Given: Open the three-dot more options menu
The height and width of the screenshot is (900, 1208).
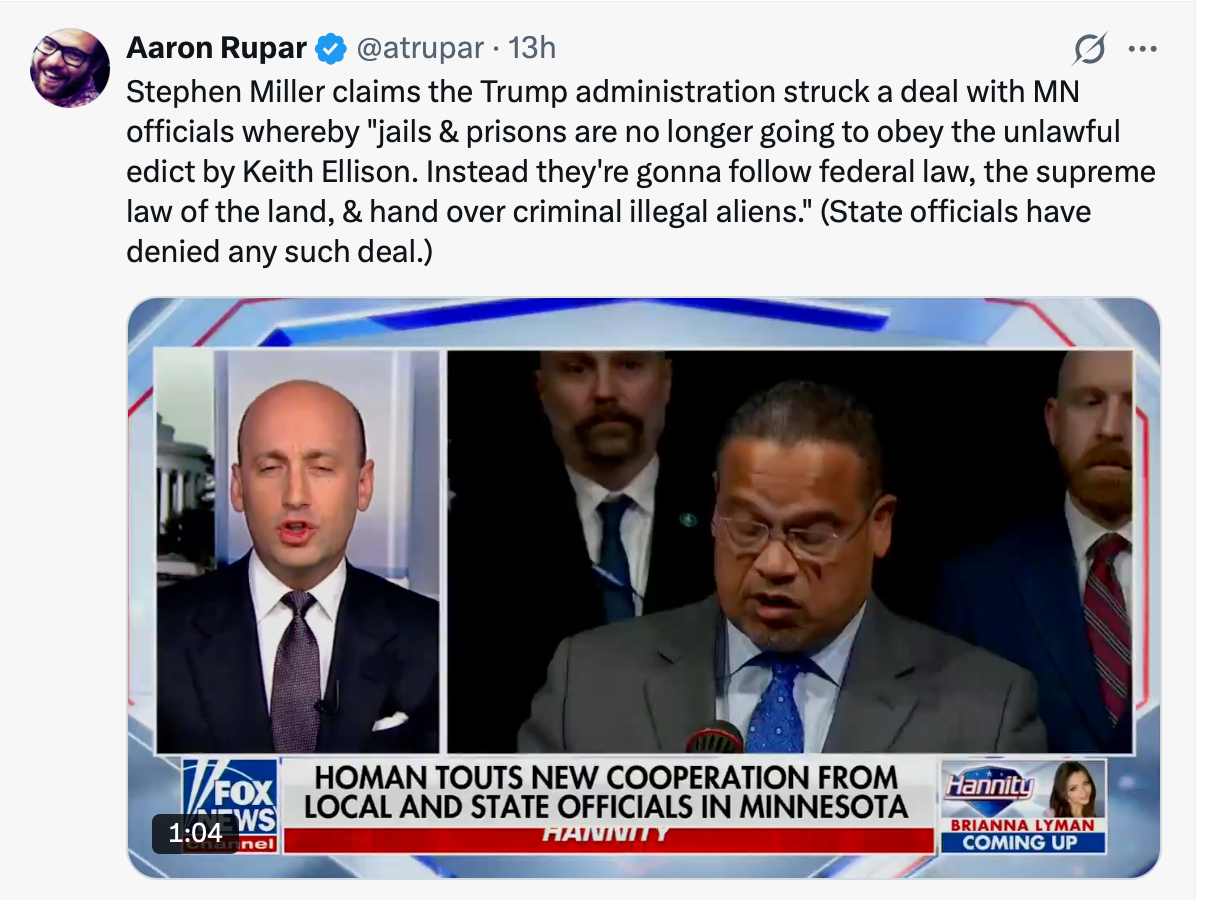Looking at the screenshot, I should click(x=1141, y=48).
